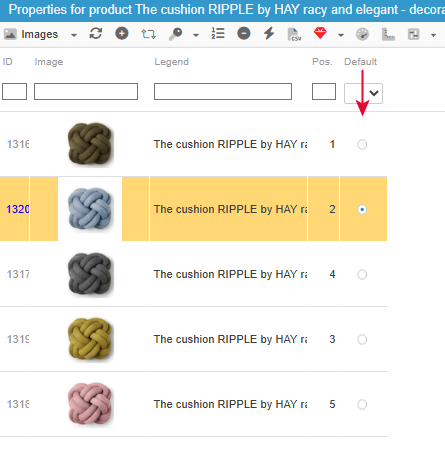Click legend text of row 1317
Screen dimensions: 445x453
(x=230, y=274)
